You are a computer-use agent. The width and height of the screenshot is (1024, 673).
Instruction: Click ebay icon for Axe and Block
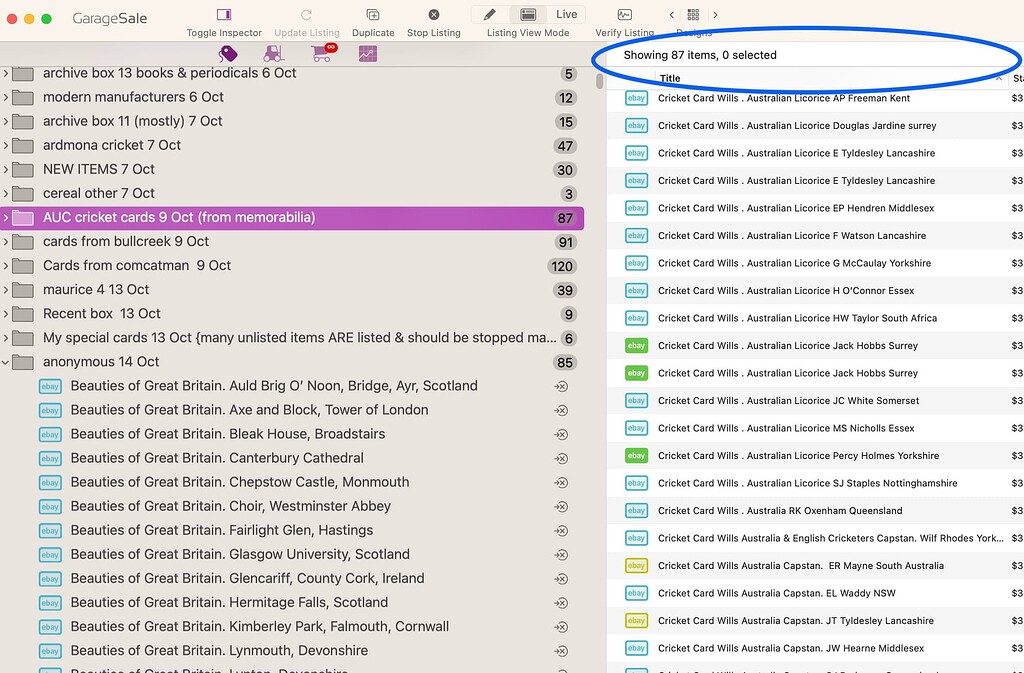[50, 411]
